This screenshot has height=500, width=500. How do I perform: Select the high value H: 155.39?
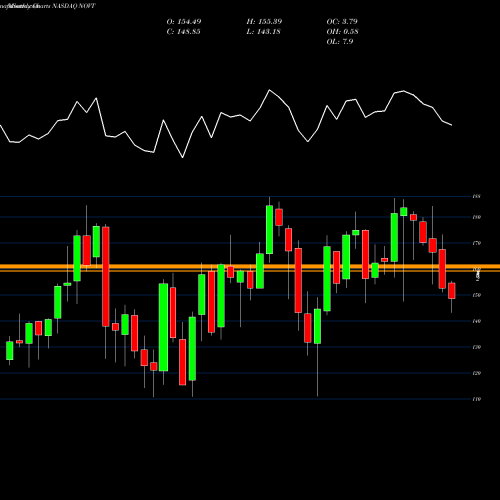pyautogui.click(x=264, y=22)
